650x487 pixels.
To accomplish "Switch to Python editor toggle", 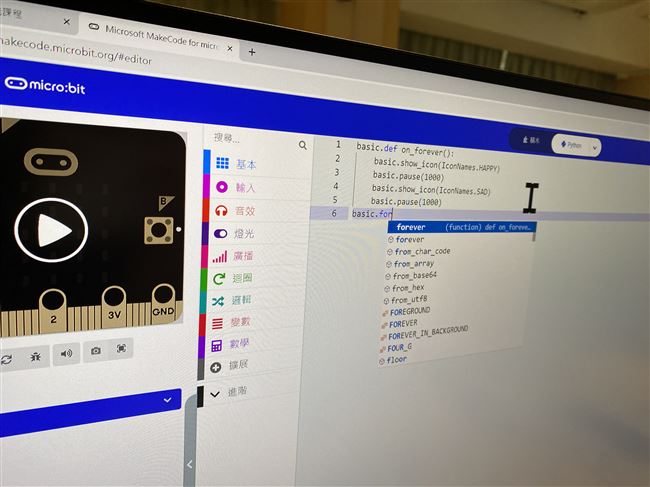I will pos(571,145).
